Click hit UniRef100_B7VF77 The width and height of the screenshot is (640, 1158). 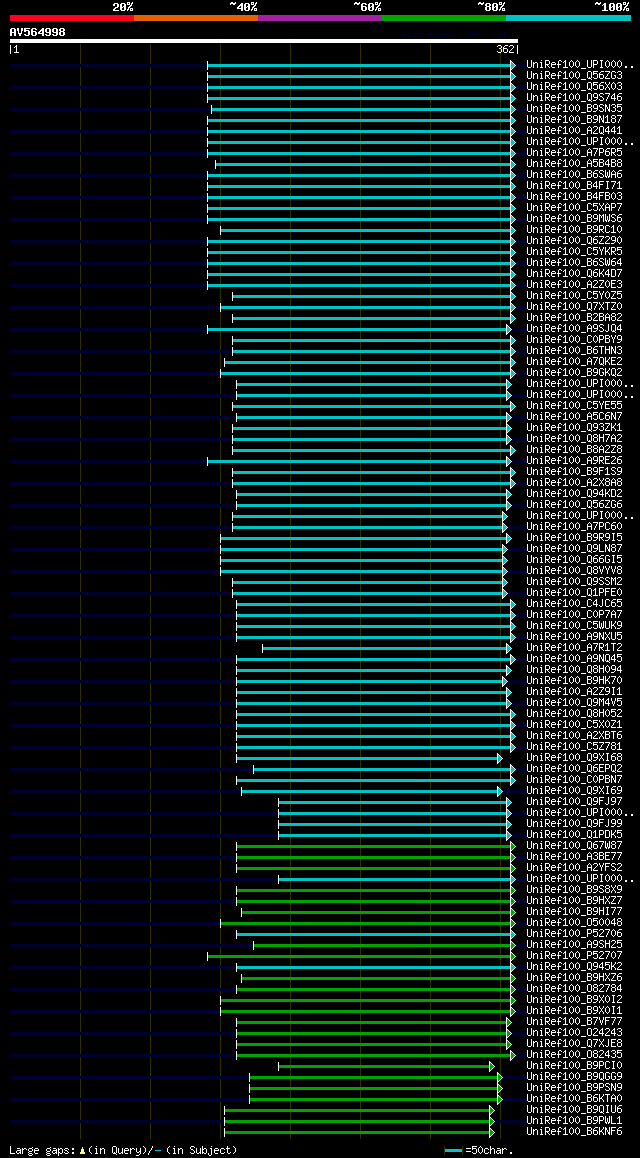coord(574,1022)
